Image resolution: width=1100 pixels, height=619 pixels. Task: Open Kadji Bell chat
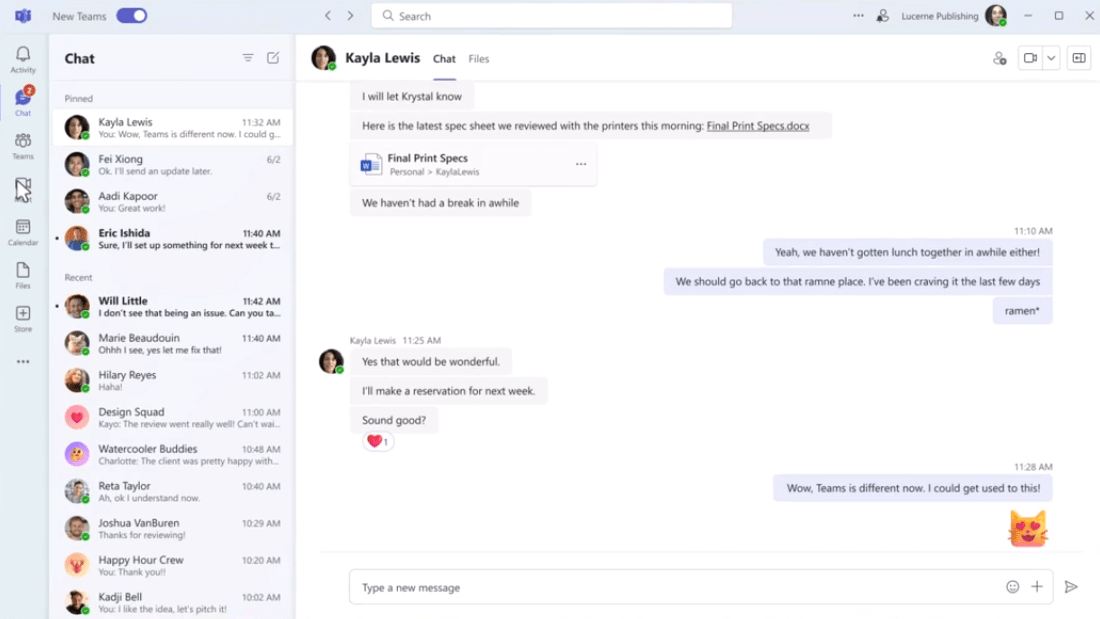coord(173,602)
